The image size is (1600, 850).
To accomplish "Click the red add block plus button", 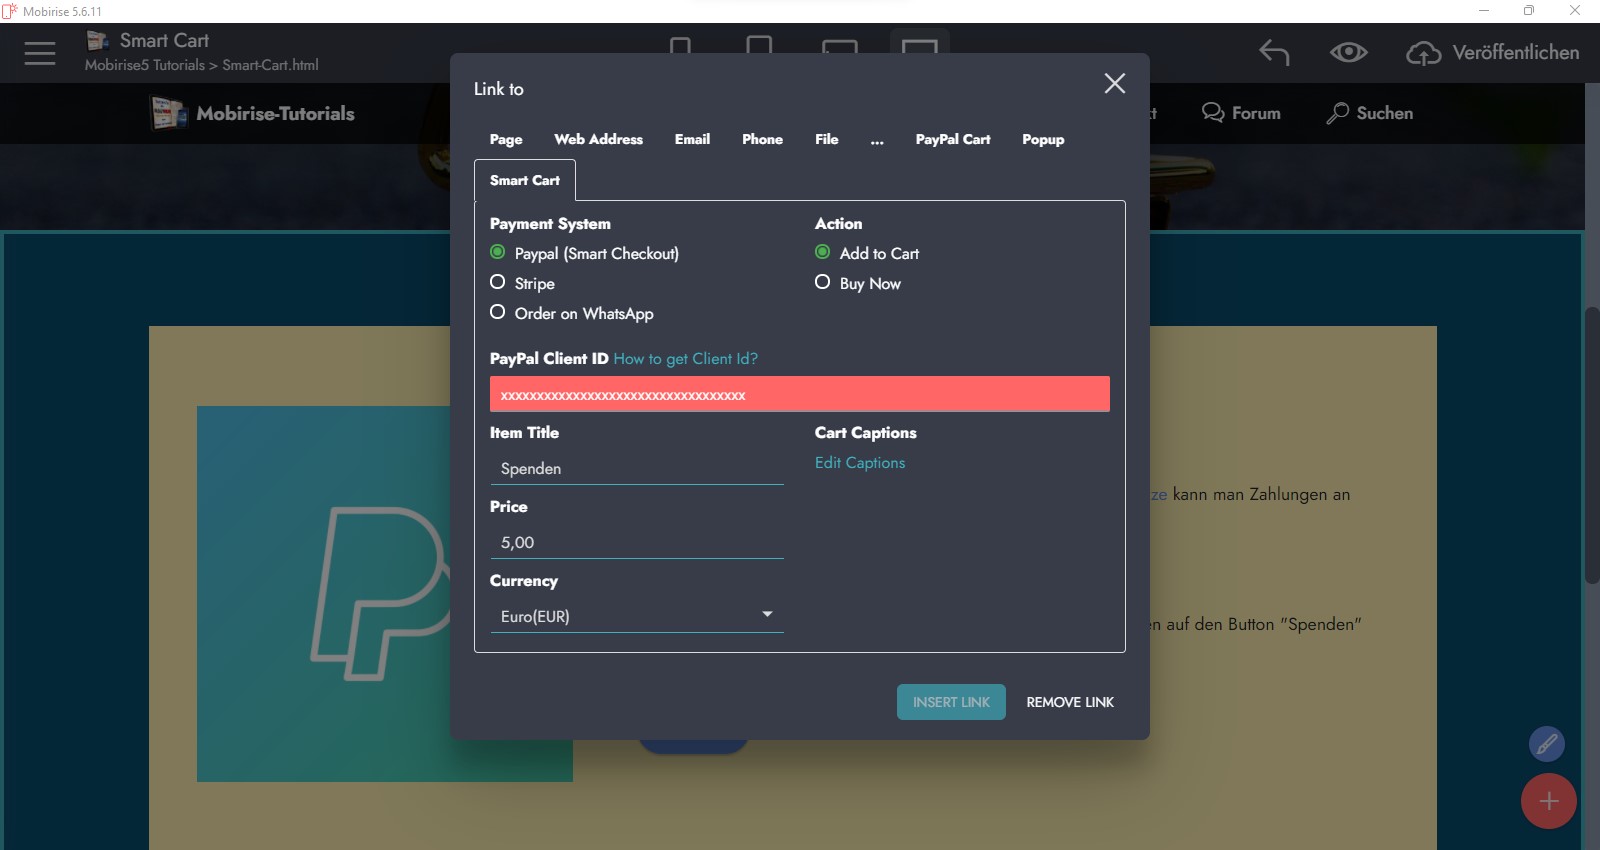I will pos(1548,801).
